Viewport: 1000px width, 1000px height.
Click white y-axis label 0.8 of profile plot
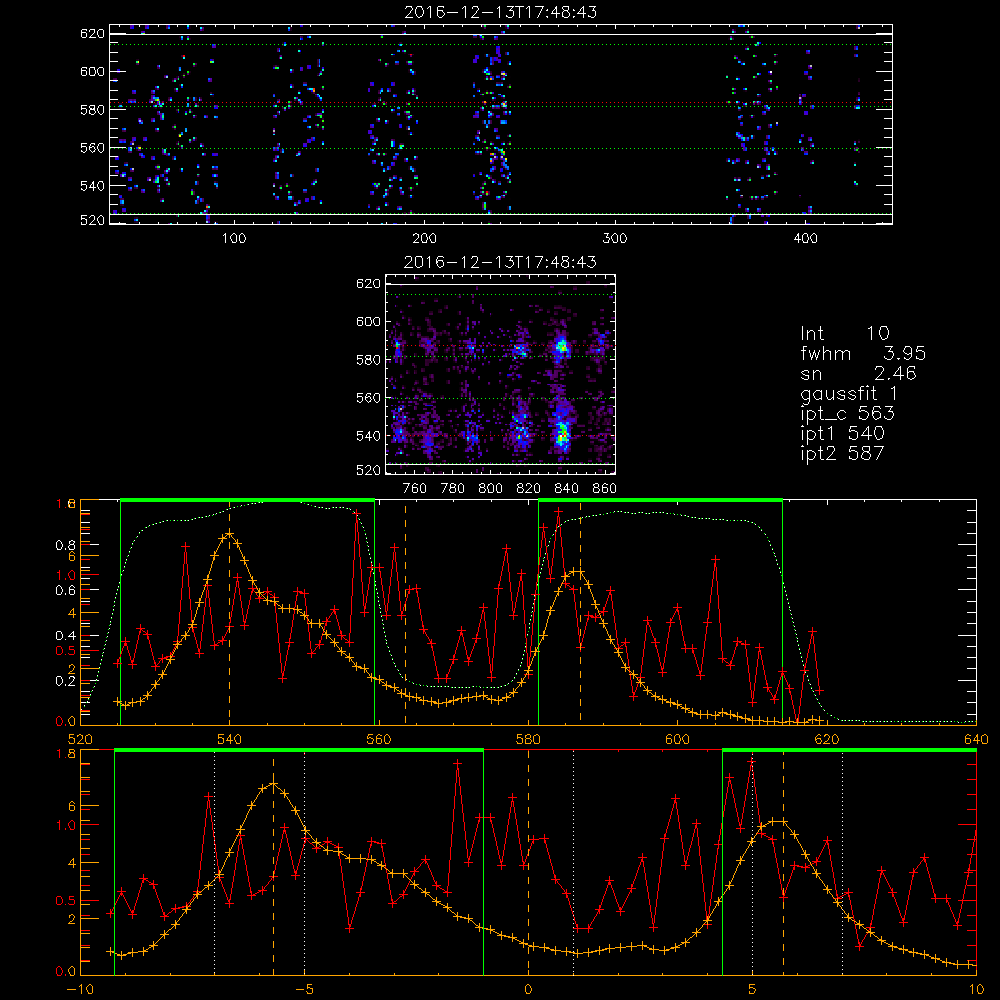68,545
